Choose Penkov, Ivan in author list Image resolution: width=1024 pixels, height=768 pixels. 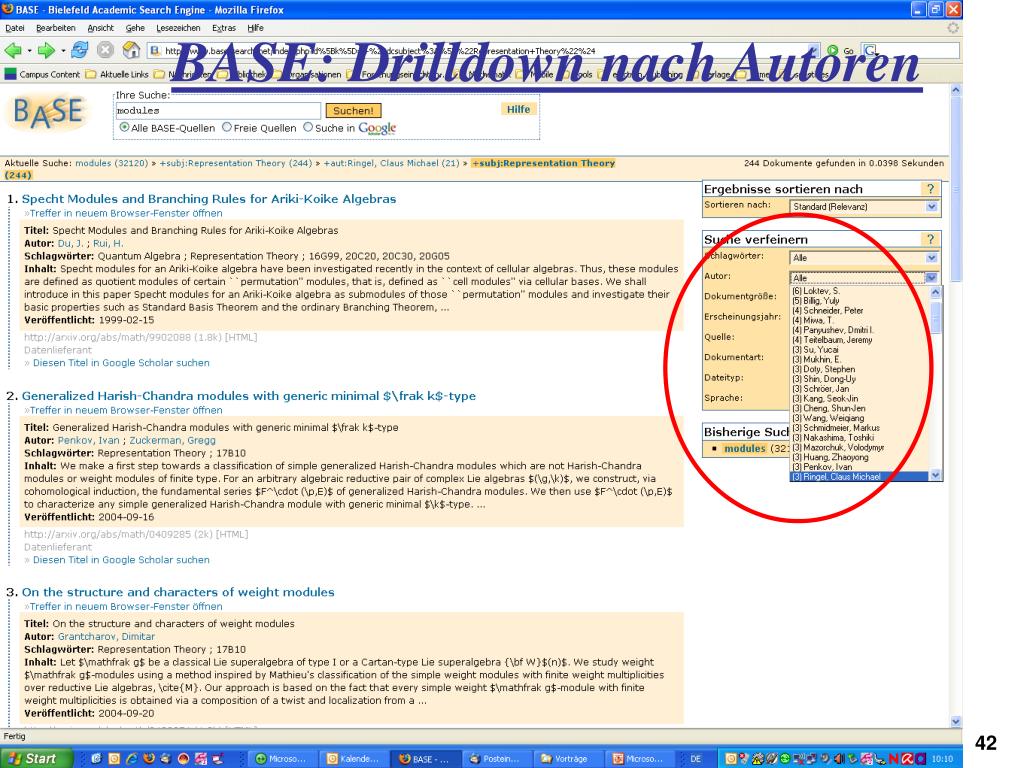tap(822, 467)
